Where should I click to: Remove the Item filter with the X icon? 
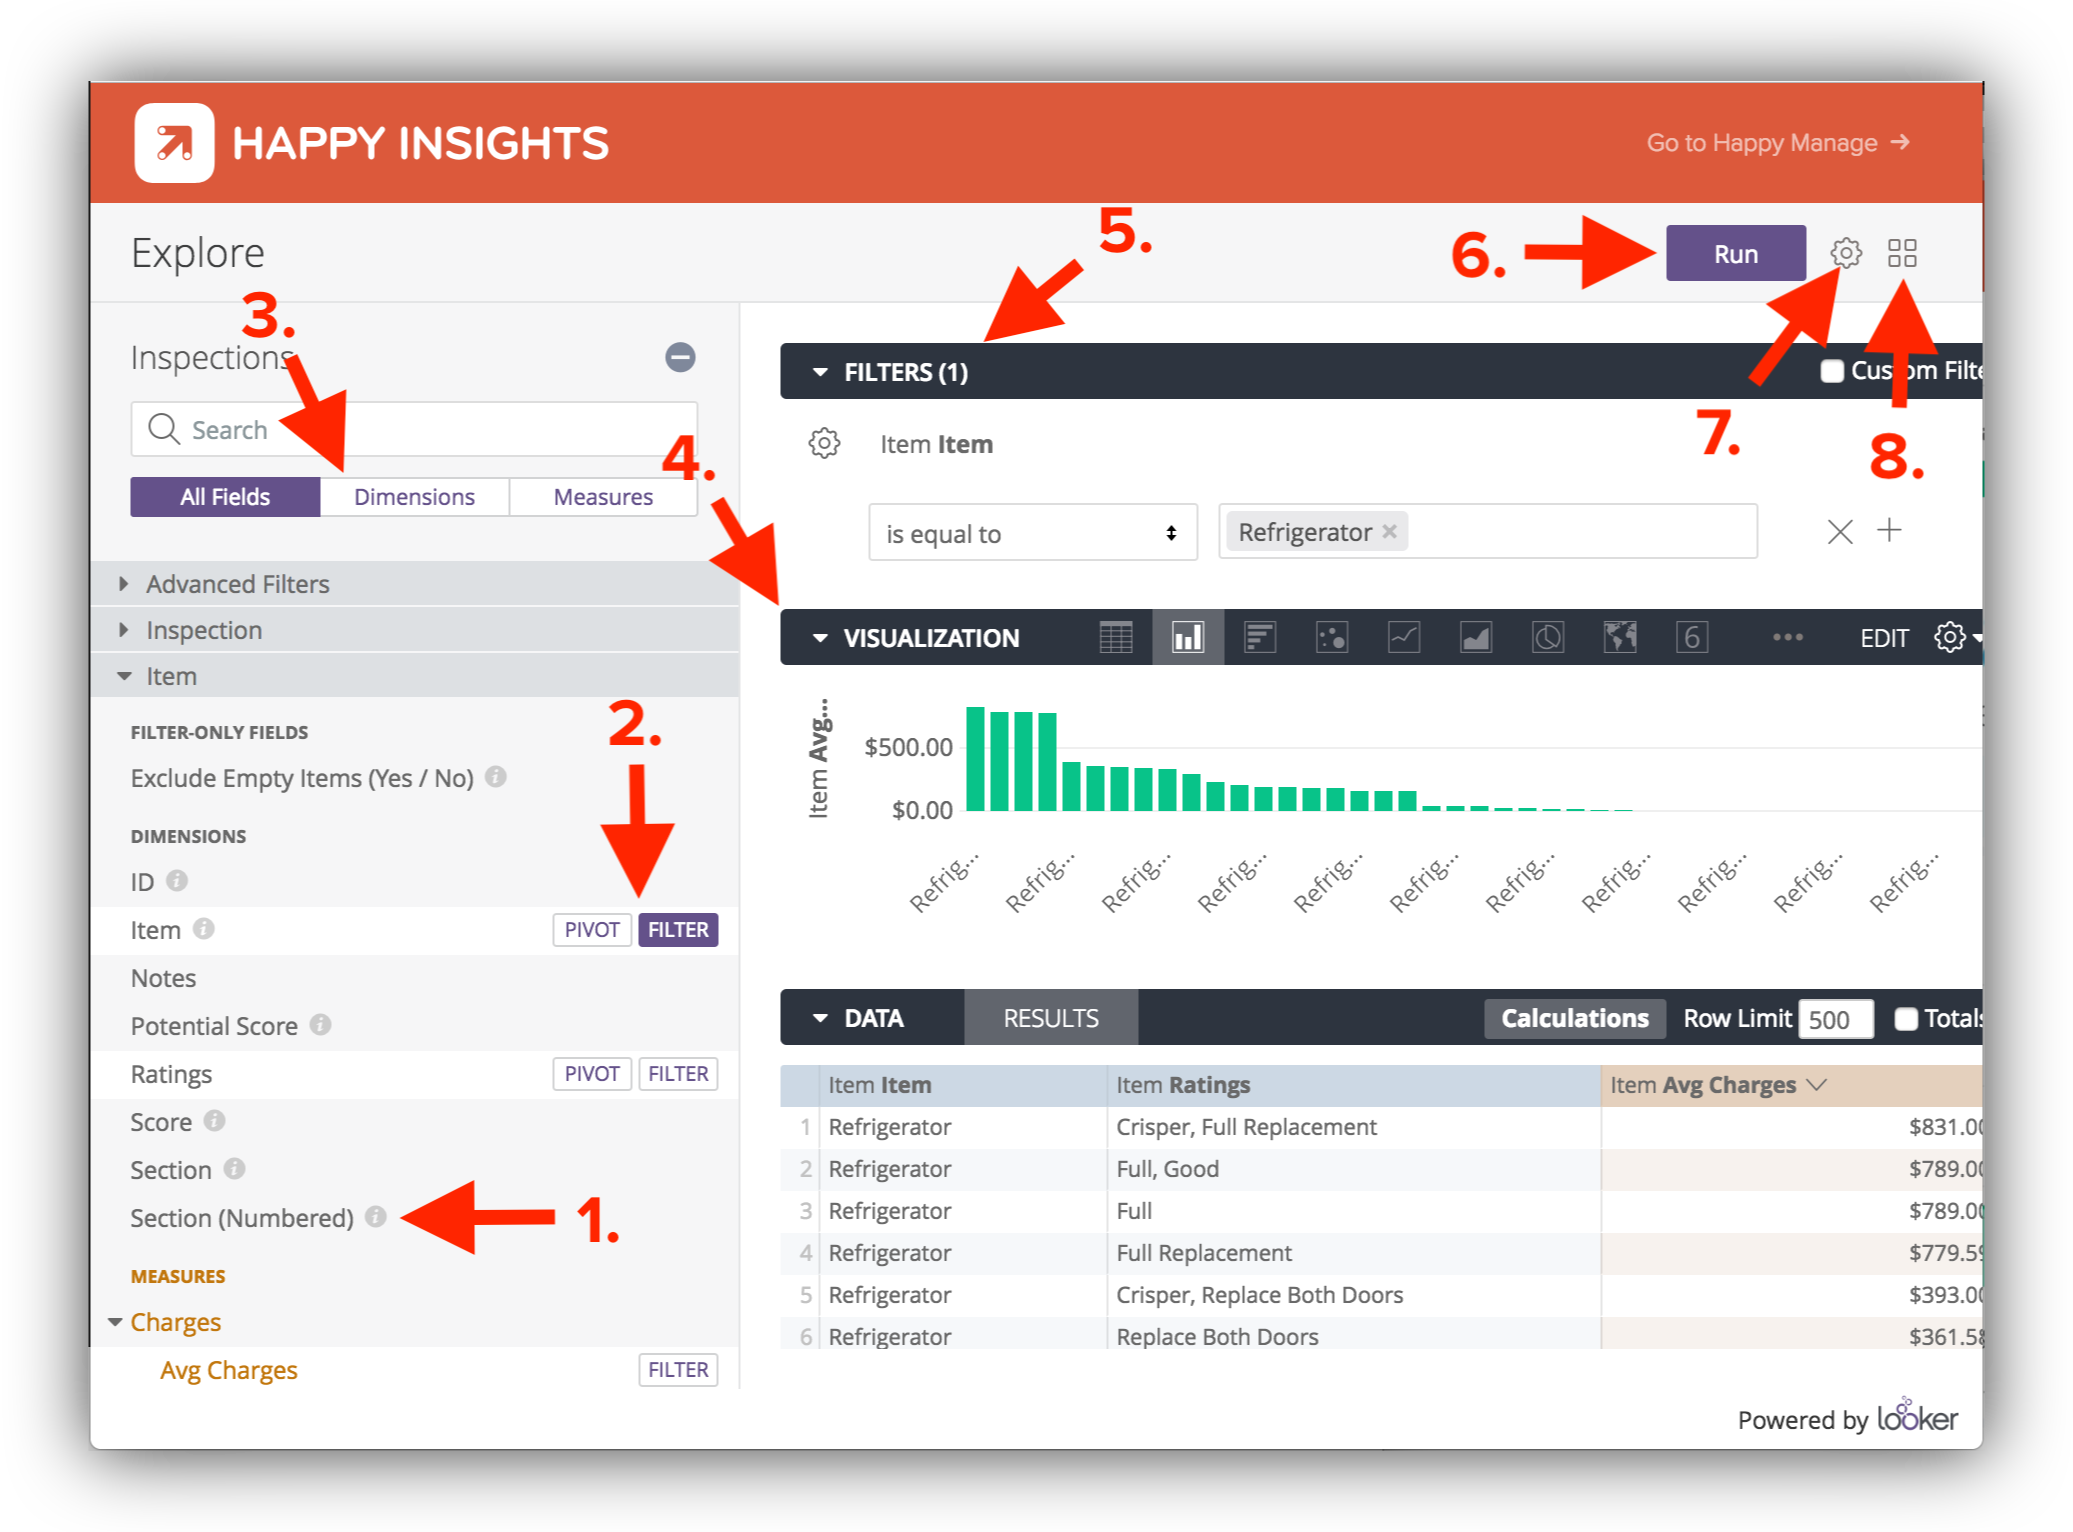1840,532
